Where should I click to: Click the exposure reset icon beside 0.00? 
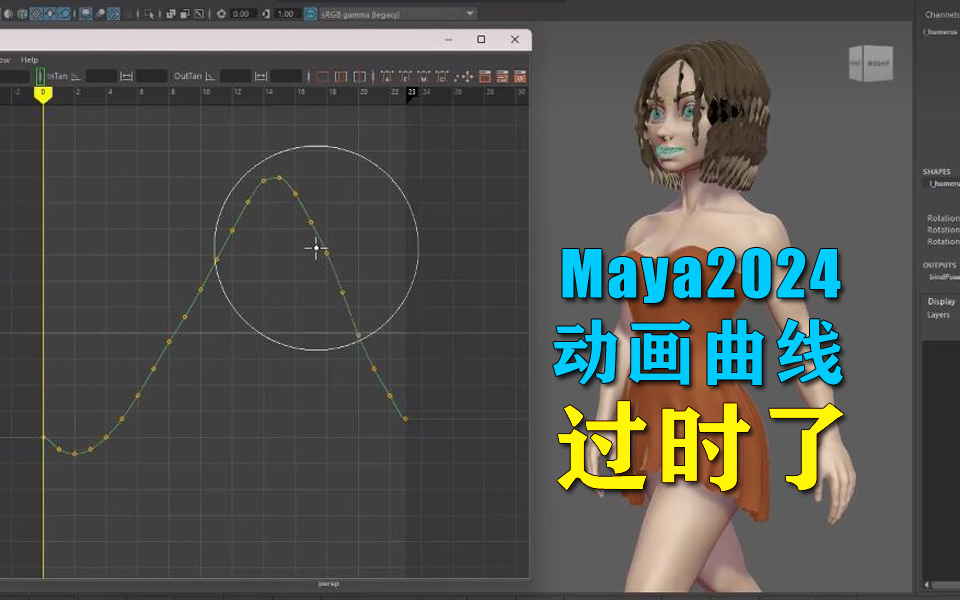click(x=222, y=14)
